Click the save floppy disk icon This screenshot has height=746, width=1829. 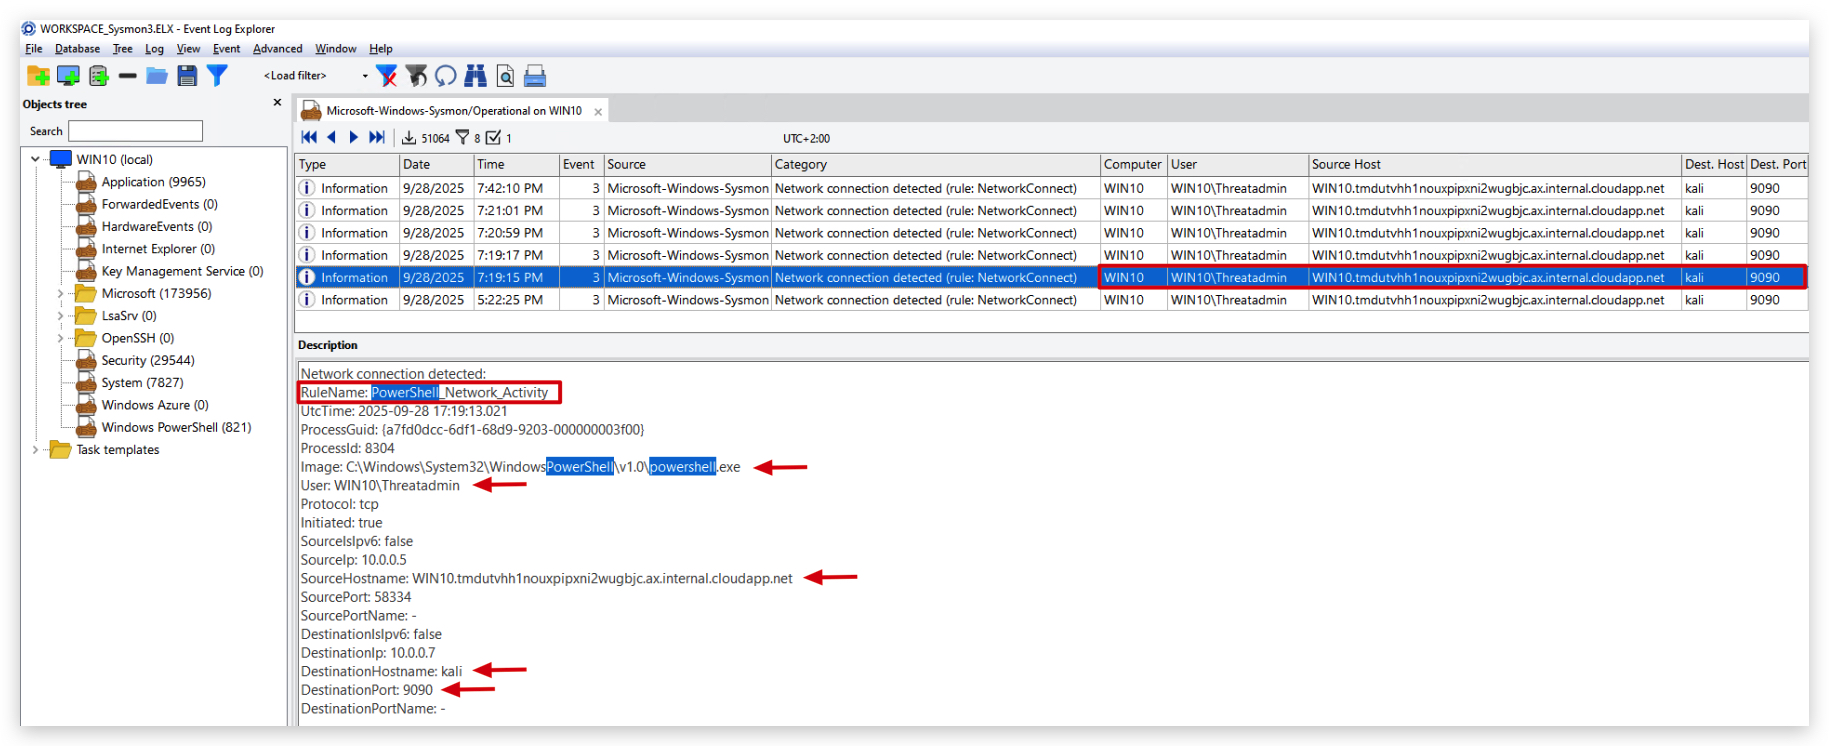187,76
